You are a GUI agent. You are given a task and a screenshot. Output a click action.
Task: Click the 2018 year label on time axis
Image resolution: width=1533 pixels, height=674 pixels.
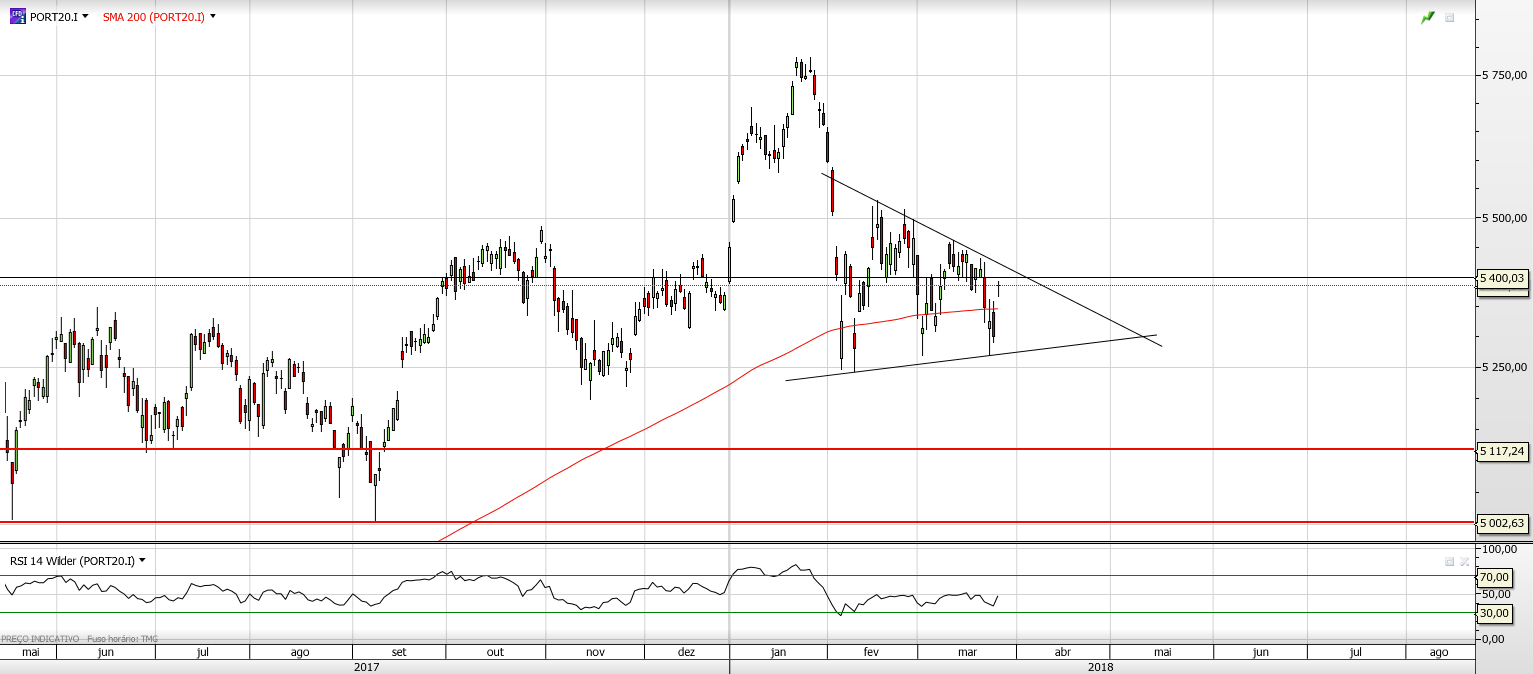click(1100, 666)
